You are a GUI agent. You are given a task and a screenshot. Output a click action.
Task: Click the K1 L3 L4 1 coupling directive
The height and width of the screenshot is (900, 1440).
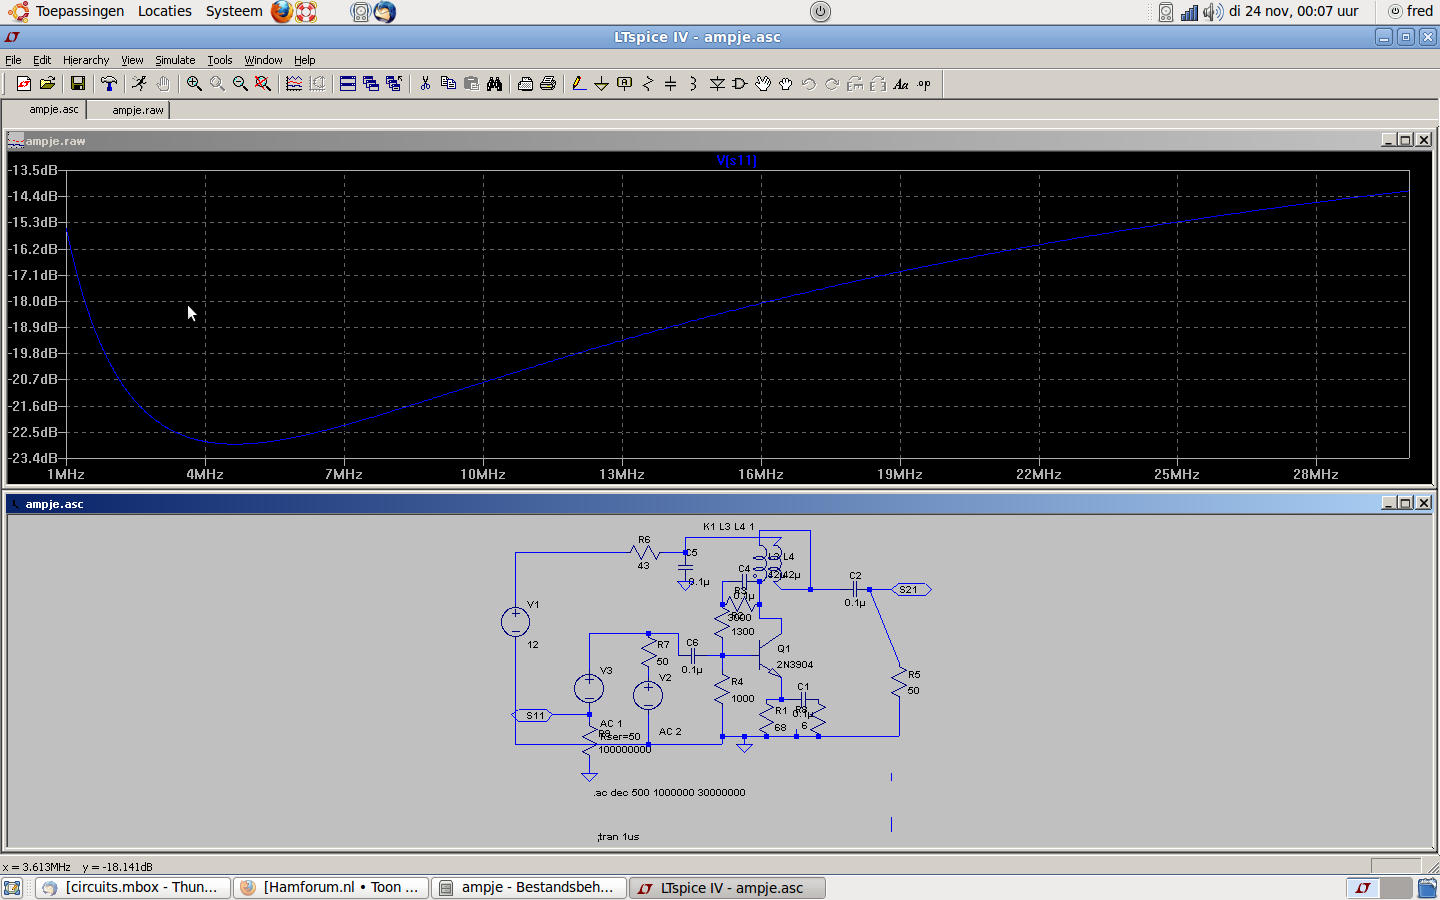728,526
